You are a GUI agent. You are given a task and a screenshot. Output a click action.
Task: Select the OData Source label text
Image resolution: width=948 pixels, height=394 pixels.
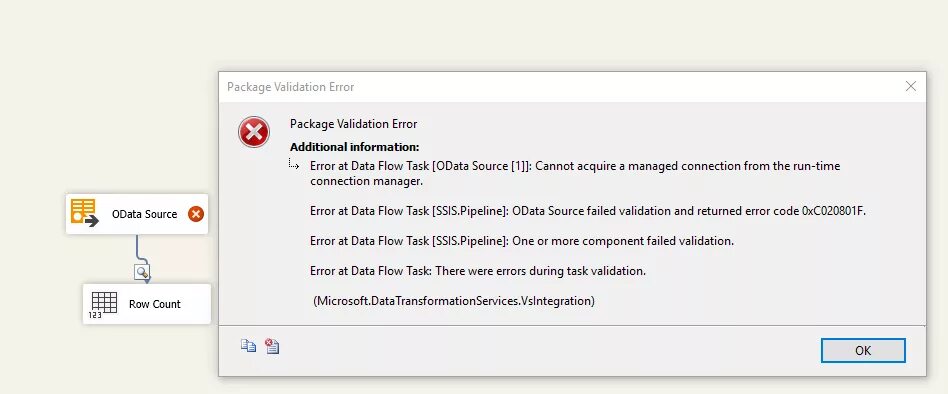click(x=144, y=214)
